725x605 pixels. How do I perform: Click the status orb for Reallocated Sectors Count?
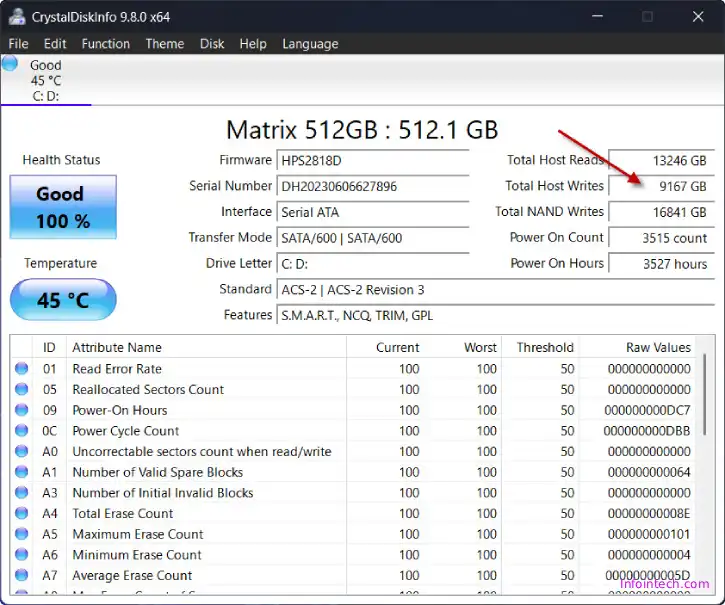coord(21,389)
